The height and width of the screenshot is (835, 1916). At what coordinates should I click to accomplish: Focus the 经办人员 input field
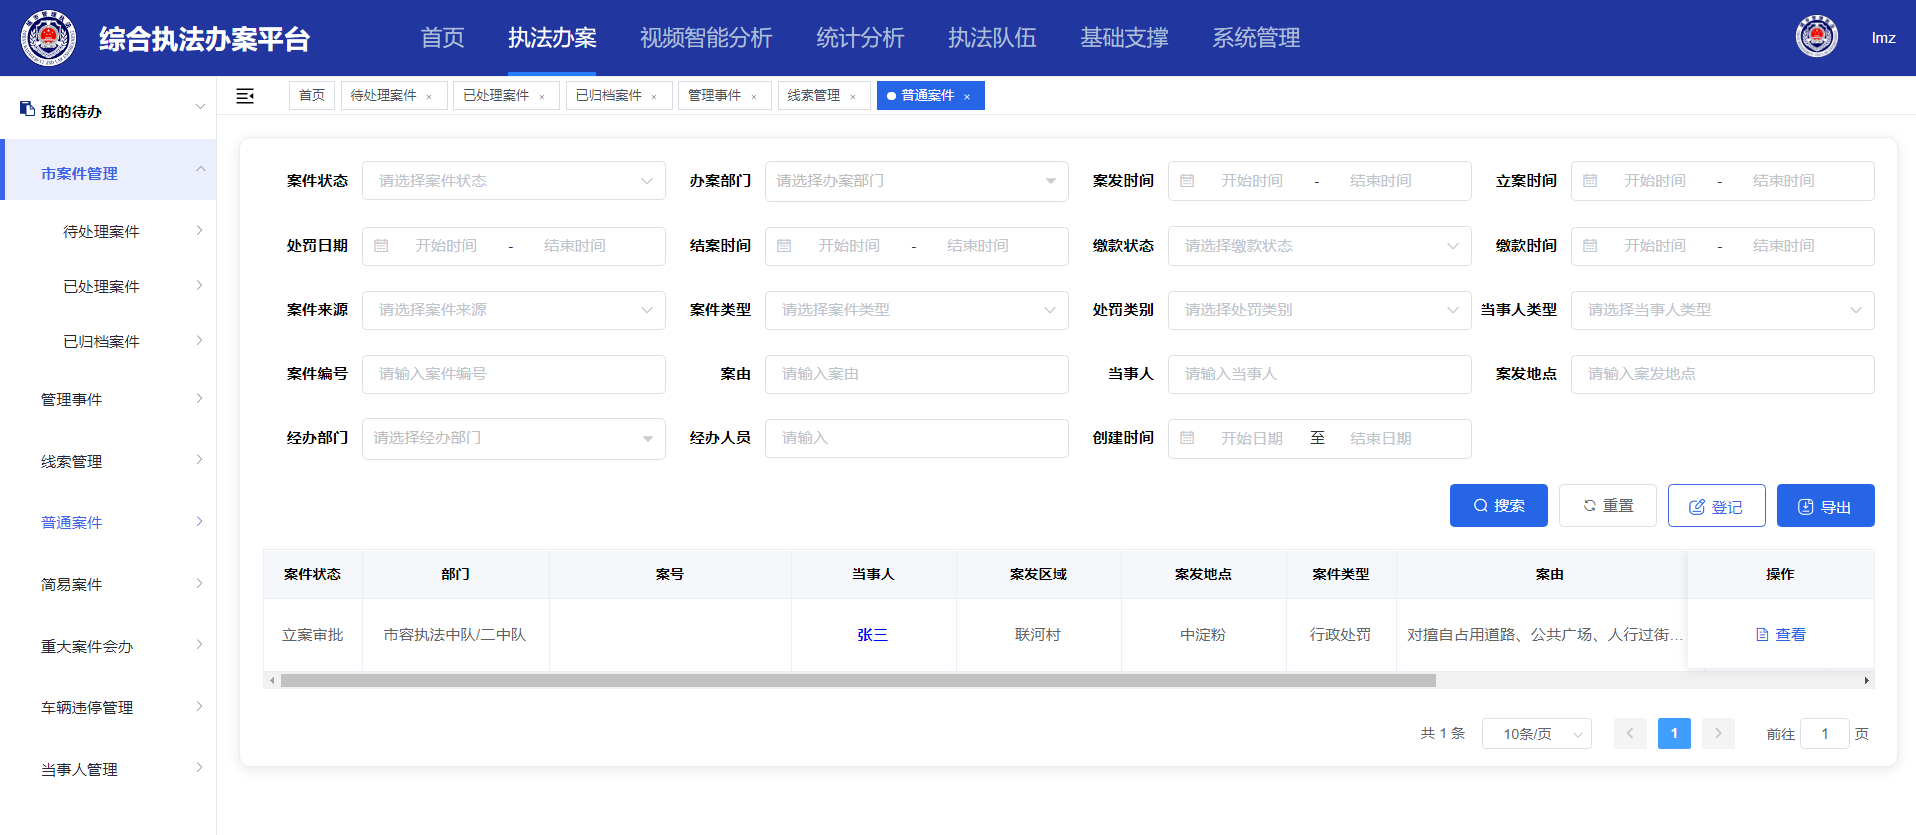[x=916, y=438]
